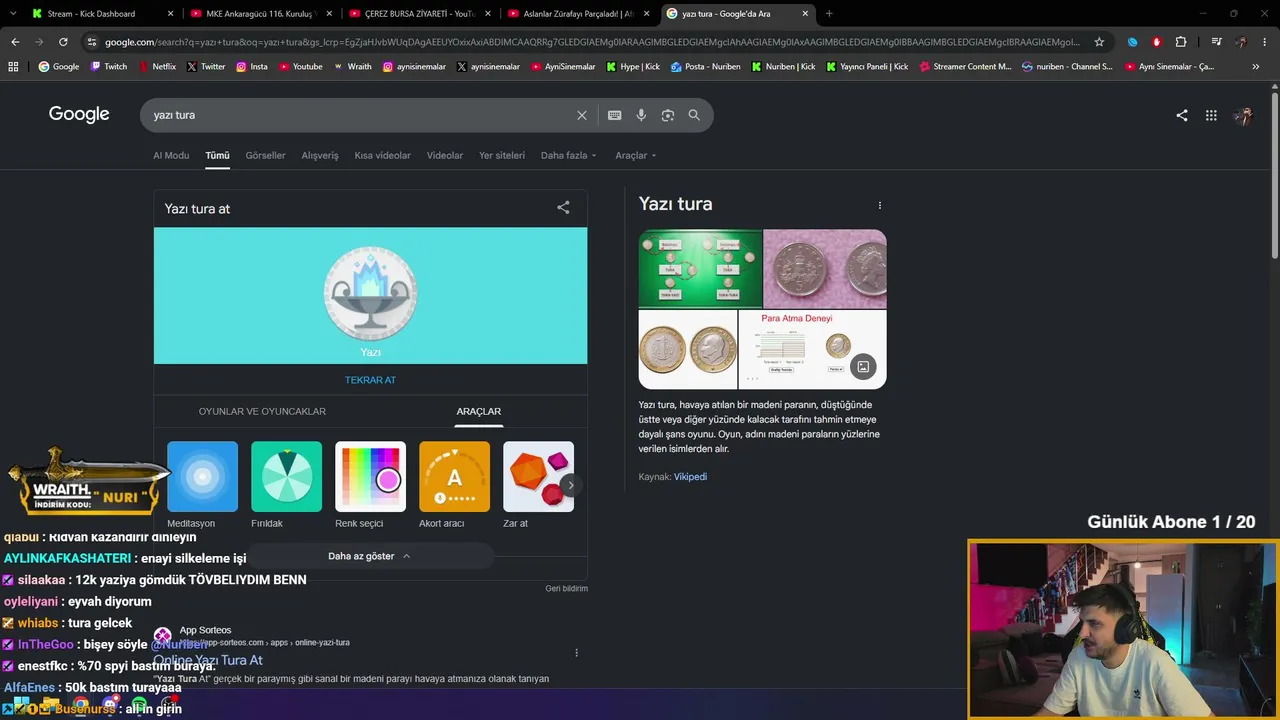Search by image with the Lens icon
This screenshot has width=1280, height=720.
(x=667, y=115)
